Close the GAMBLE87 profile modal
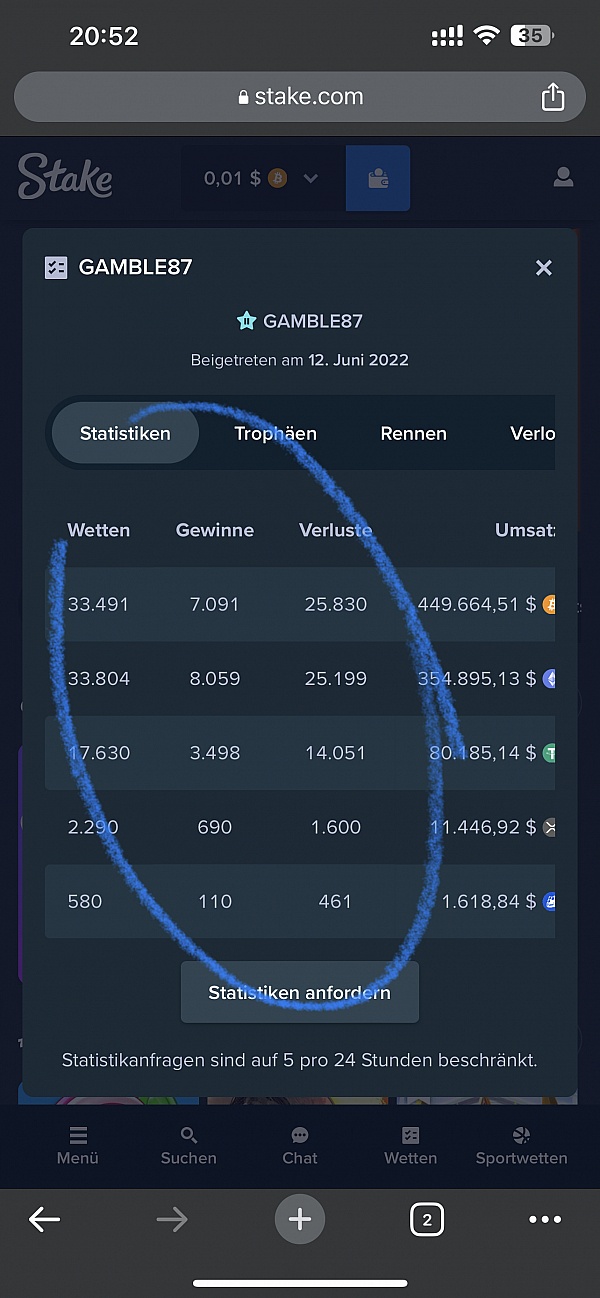Screen dimensions: 600x1298 click(x=543, y=267)
